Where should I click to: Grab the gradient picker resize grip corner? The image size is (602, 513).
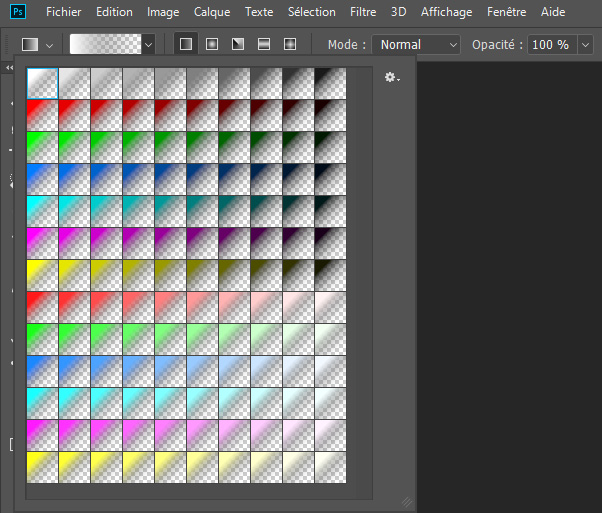tap(405, 500)
